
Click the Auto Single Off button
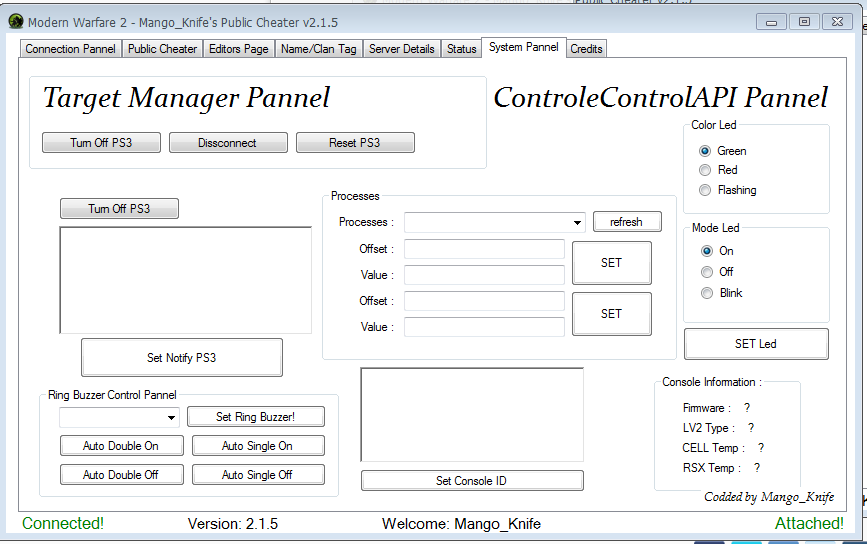click(x=258, y=475)
